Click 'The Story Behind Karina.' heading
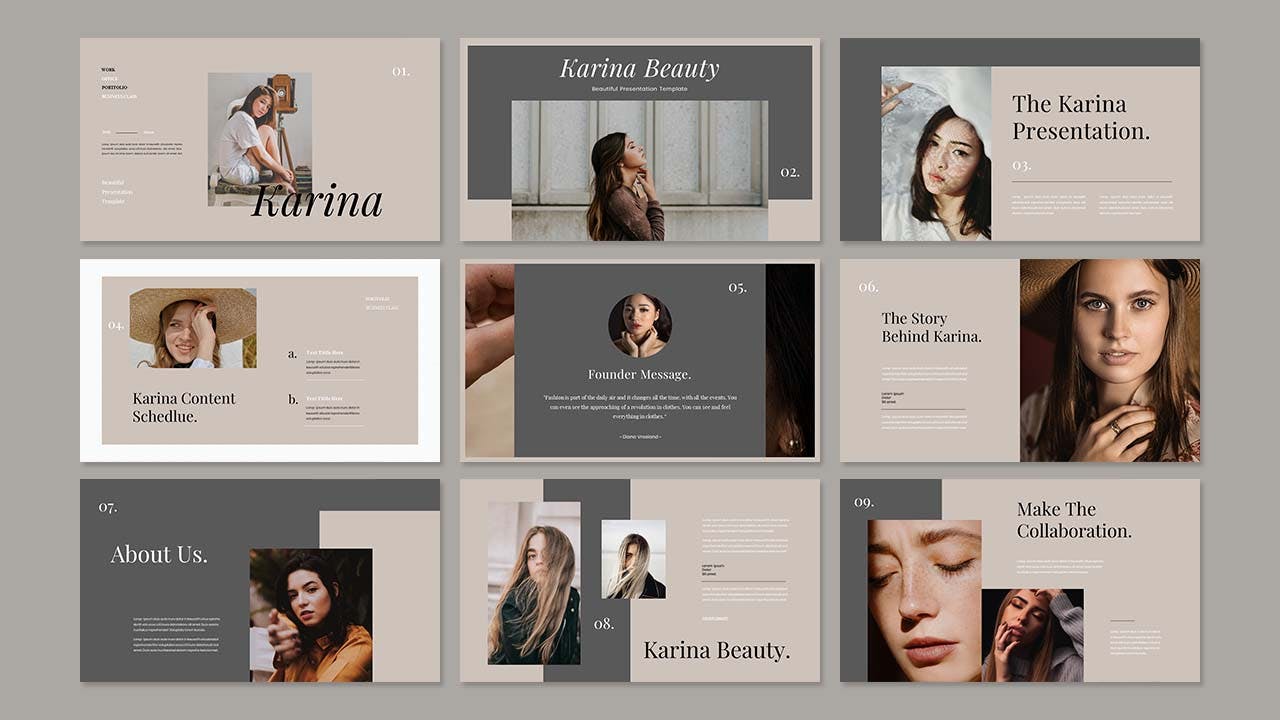Image resolution: width=1280 pixels, height=720 pixels. click(931, 327)
